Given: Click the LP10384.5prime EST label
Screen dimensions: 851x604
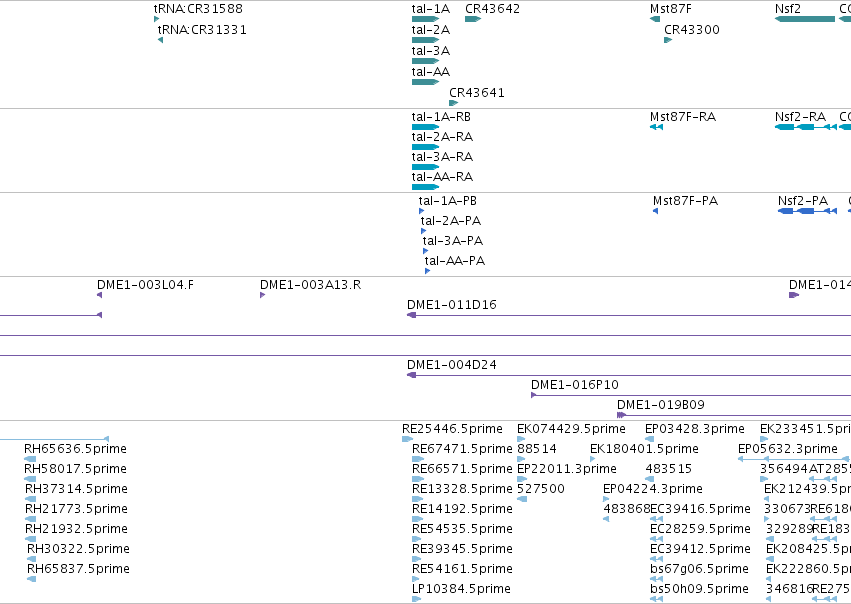Looking at the screenshot, I should (461, 589).
